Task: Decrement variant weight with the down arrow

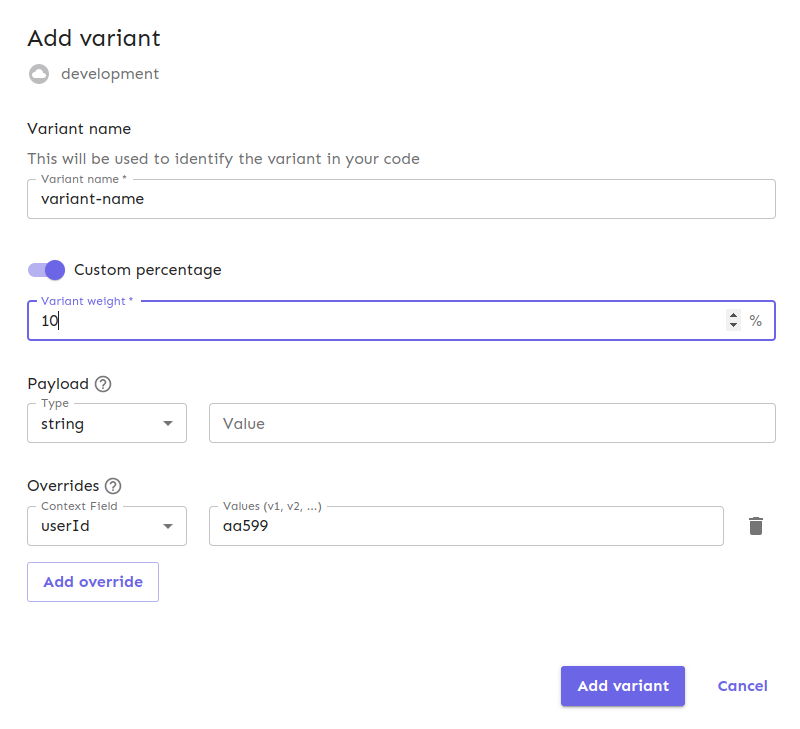Action: 733,325
